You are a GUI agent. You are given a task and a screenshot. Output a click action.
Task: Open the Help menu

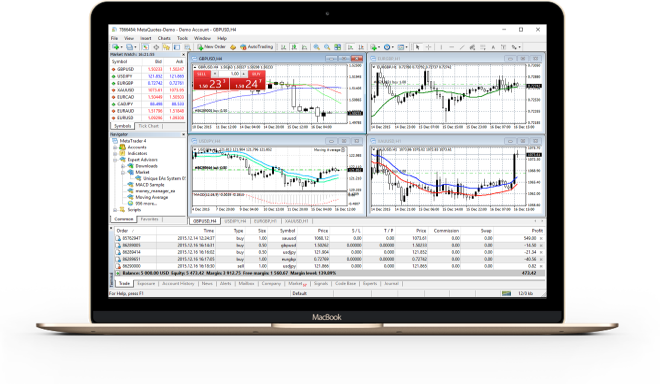click(222, 38)
